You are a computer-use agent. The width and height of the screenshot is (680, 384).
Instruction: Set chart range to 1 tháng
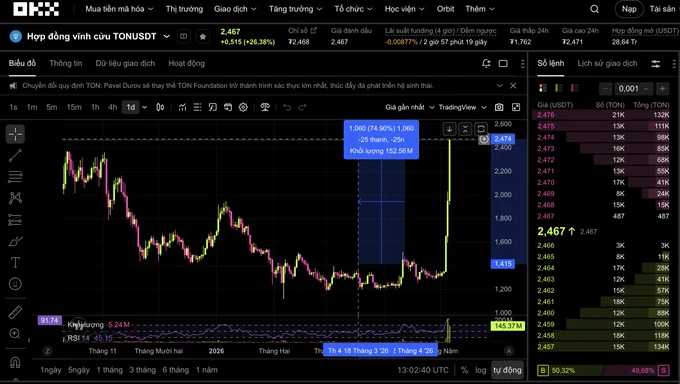pos(109,370)
